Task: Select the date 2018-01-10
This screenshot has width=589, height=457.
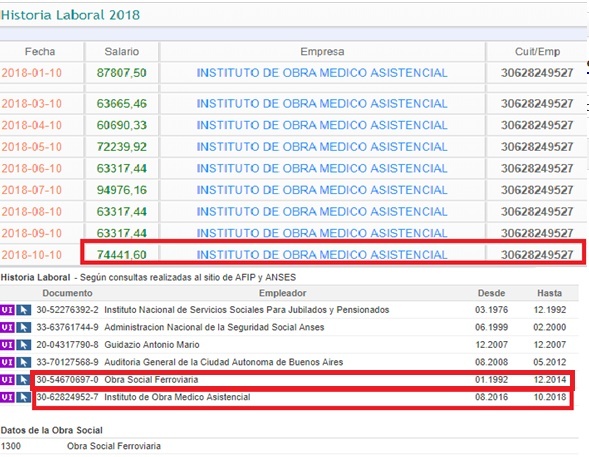Action: pyautogui.click(x=32, y=73)
